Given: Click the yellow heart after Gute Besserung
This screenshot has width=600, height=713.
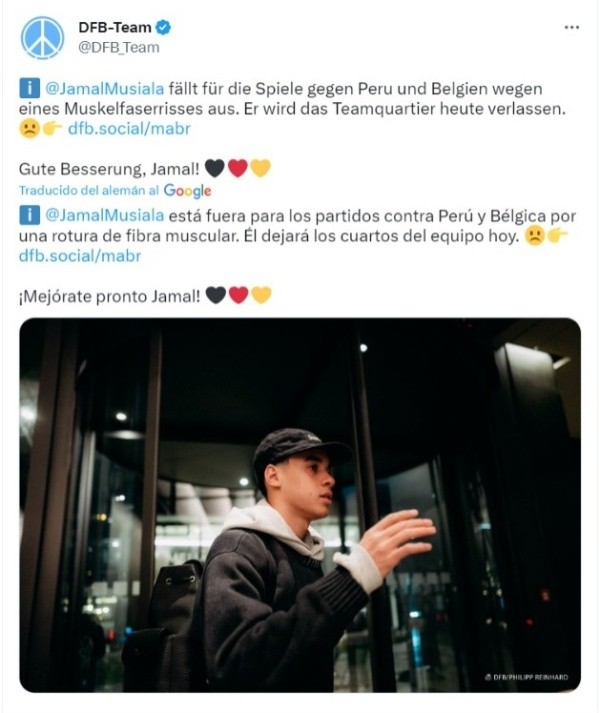Looking at the screenshot, I should 260,168.
